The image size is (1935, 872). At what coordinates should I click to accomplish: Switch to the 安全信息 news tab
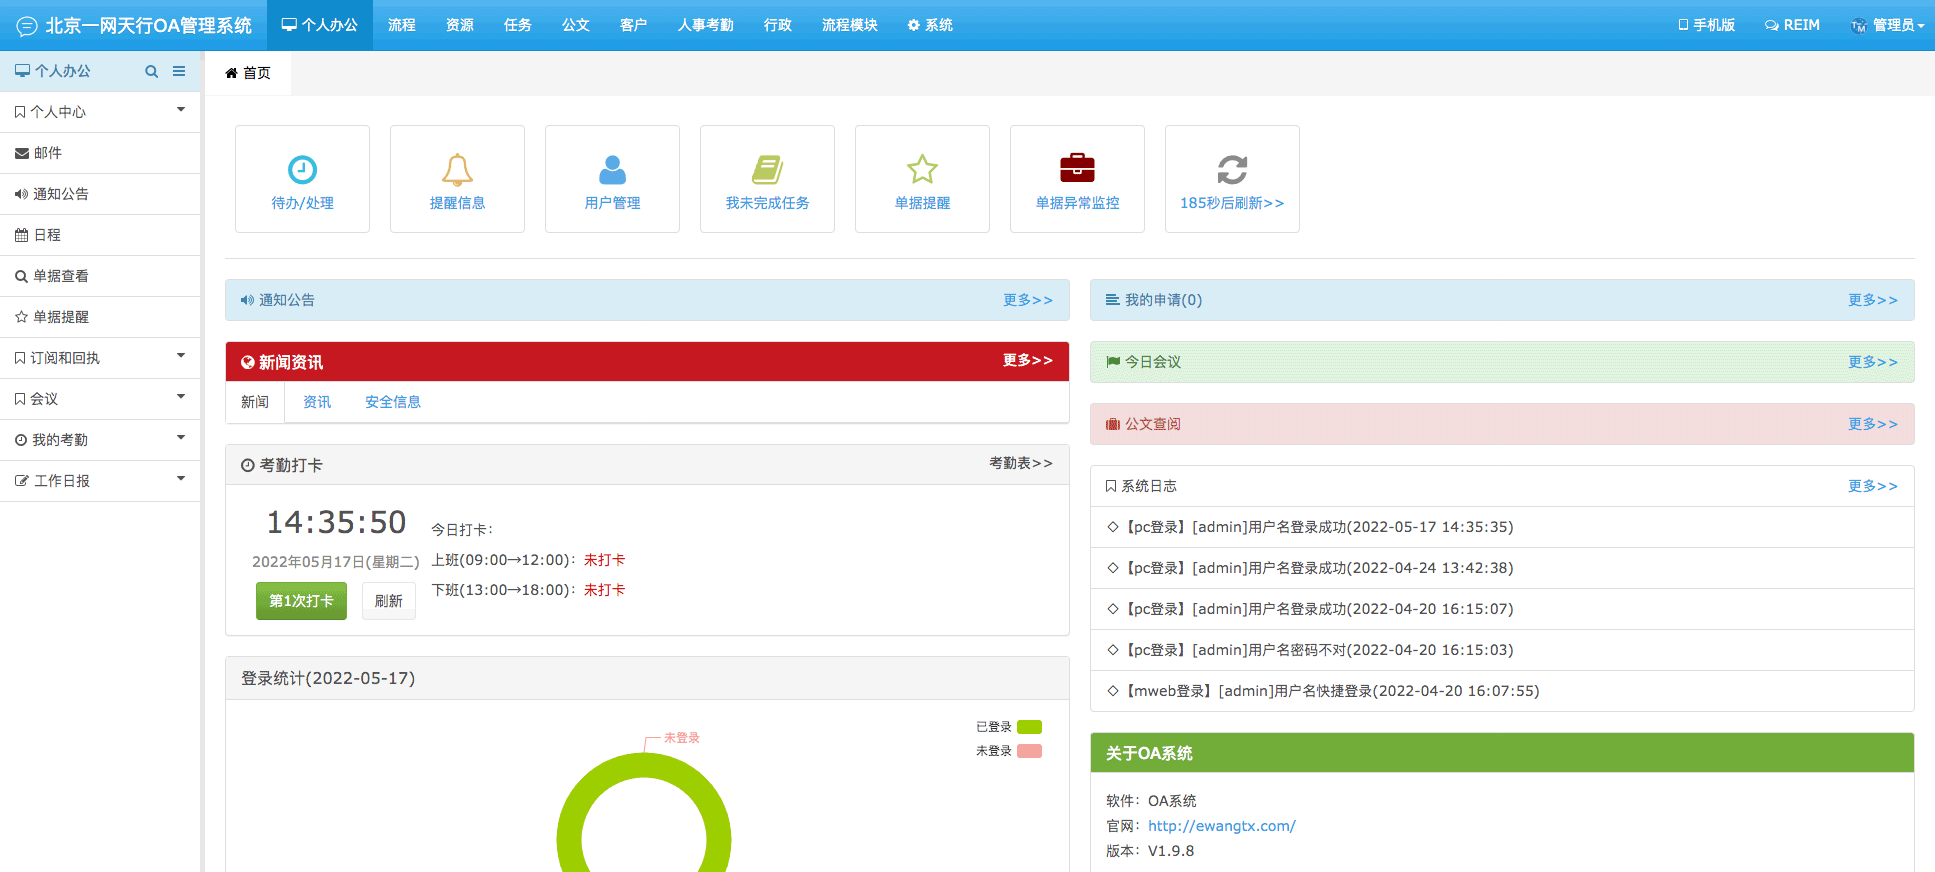point(392,402)
